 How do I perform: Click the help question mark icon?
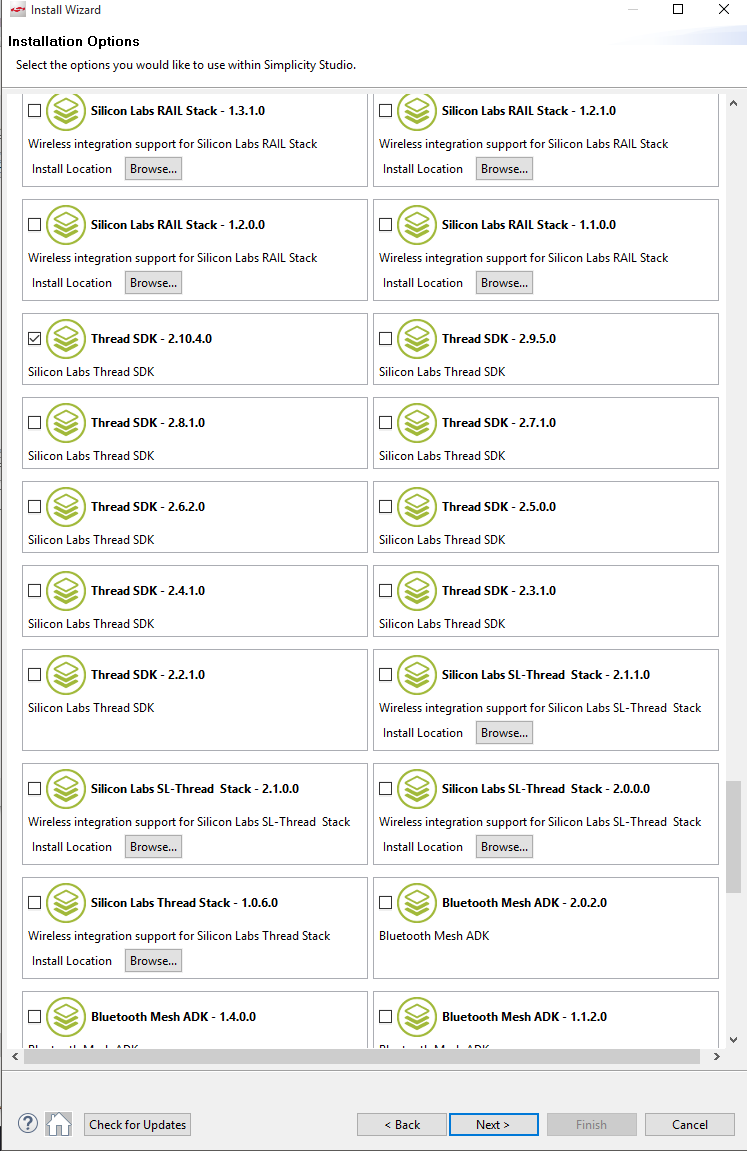pos(28,1124)
